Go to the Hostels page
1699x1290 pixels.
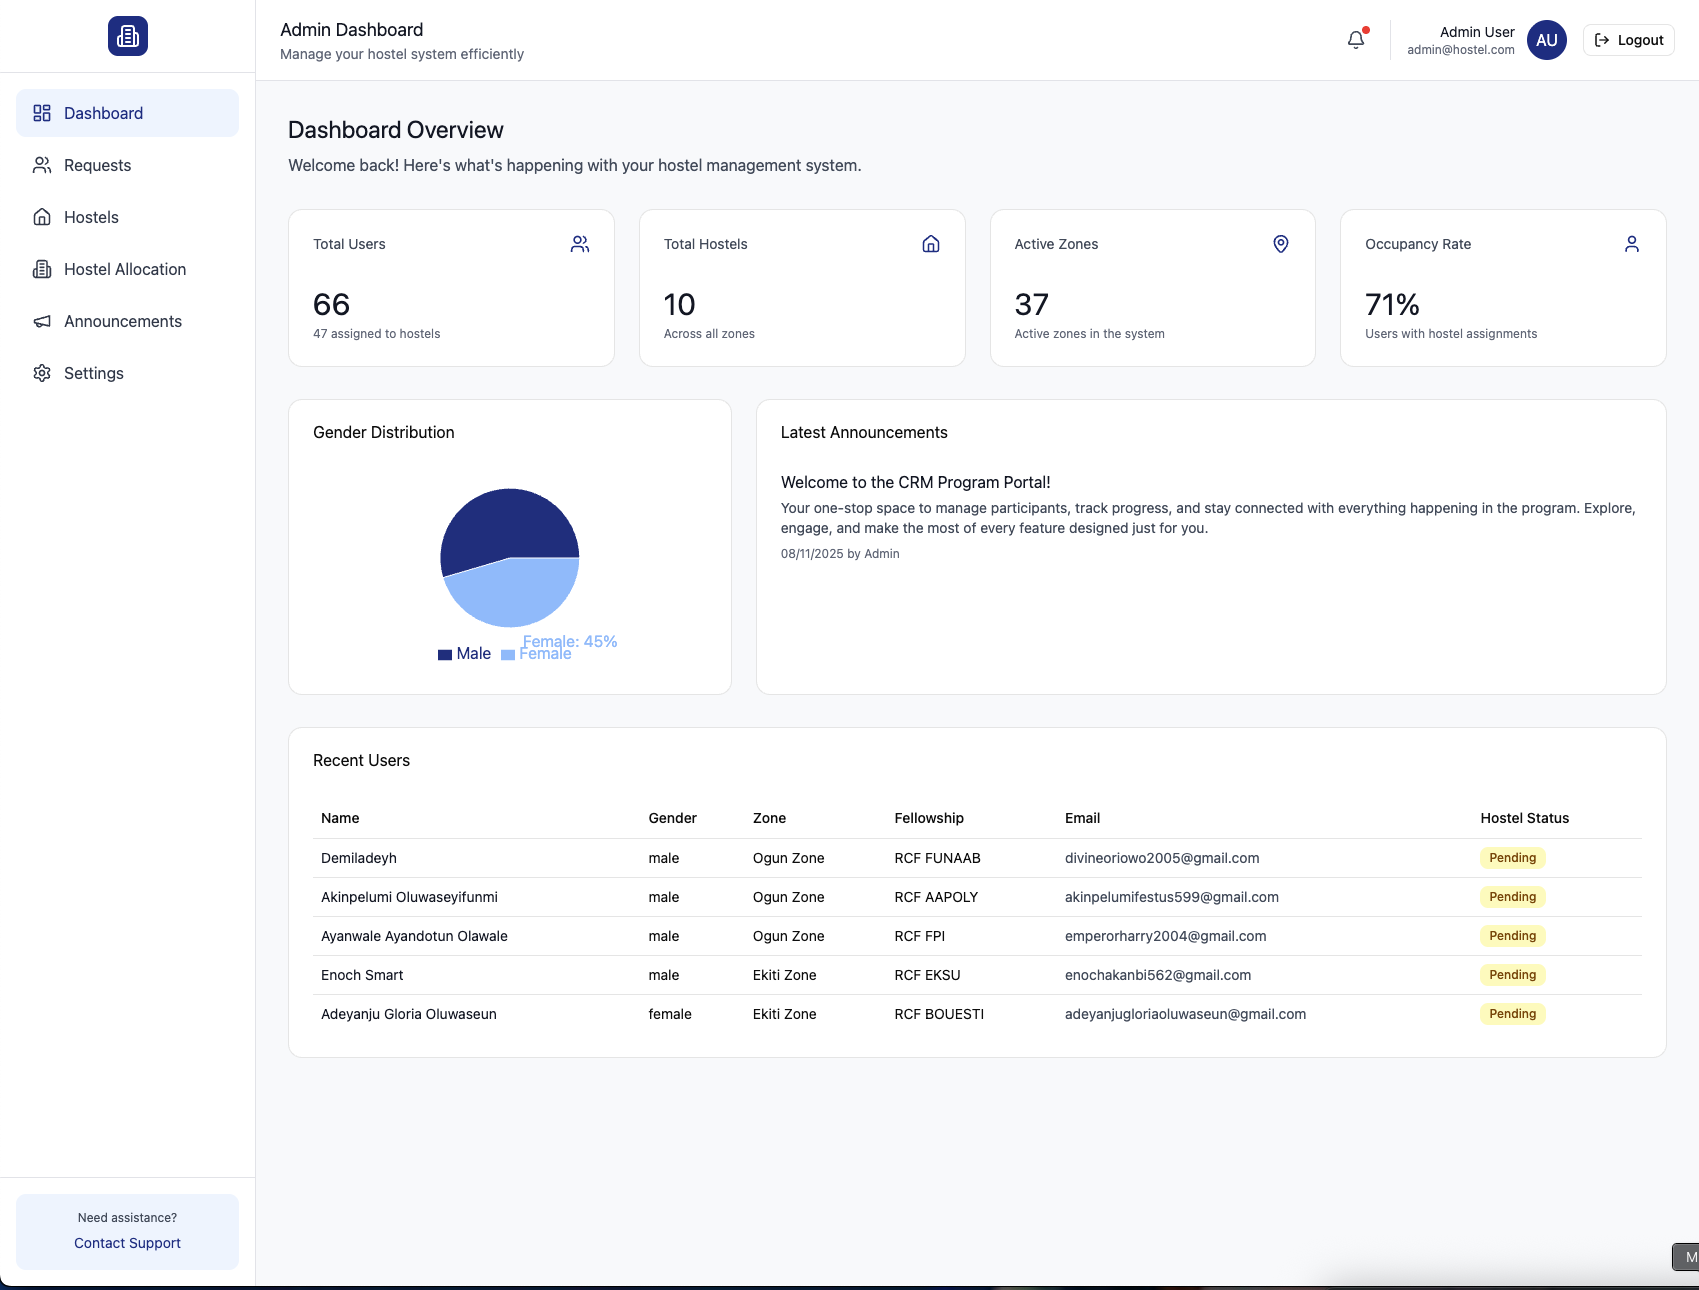91,217
